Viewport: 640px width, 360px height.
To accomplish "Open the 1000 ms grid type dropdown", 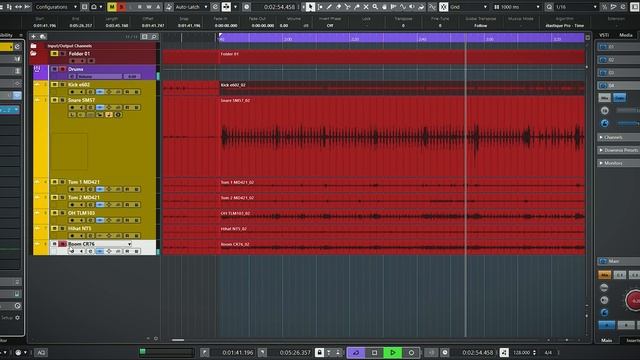I will click(516, 7).
